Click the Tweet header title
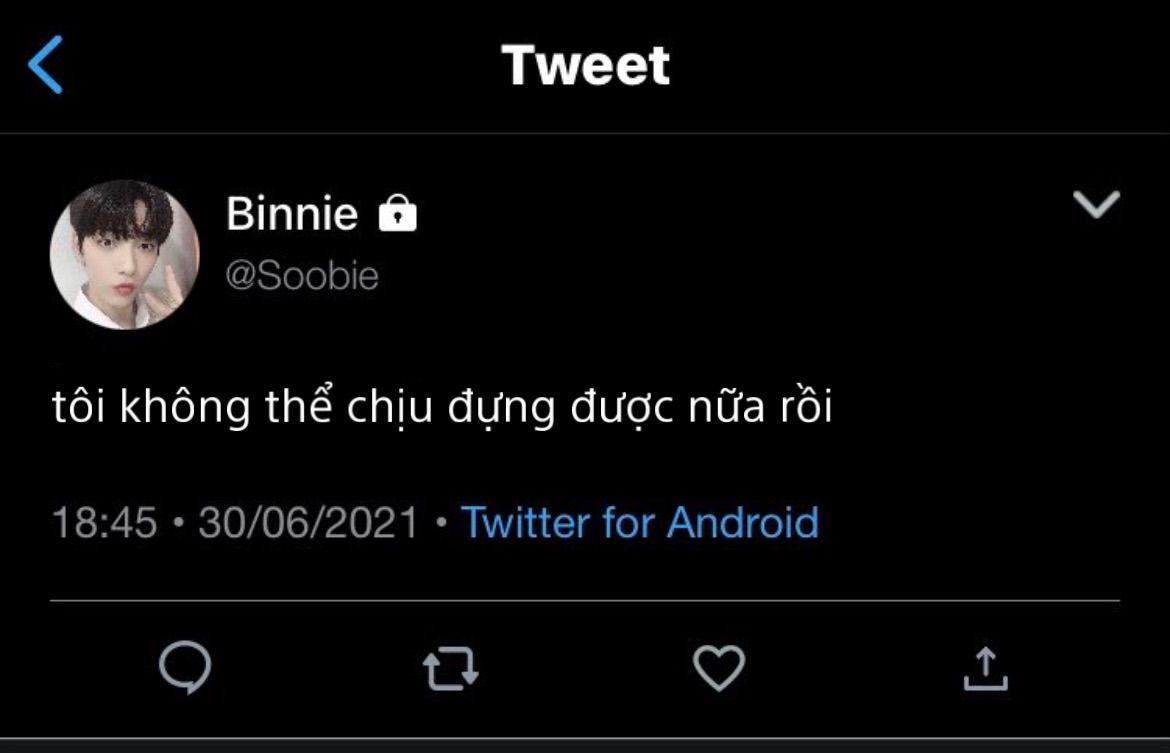This screenshot has height=753, width=1170. [x=586, y=65]
